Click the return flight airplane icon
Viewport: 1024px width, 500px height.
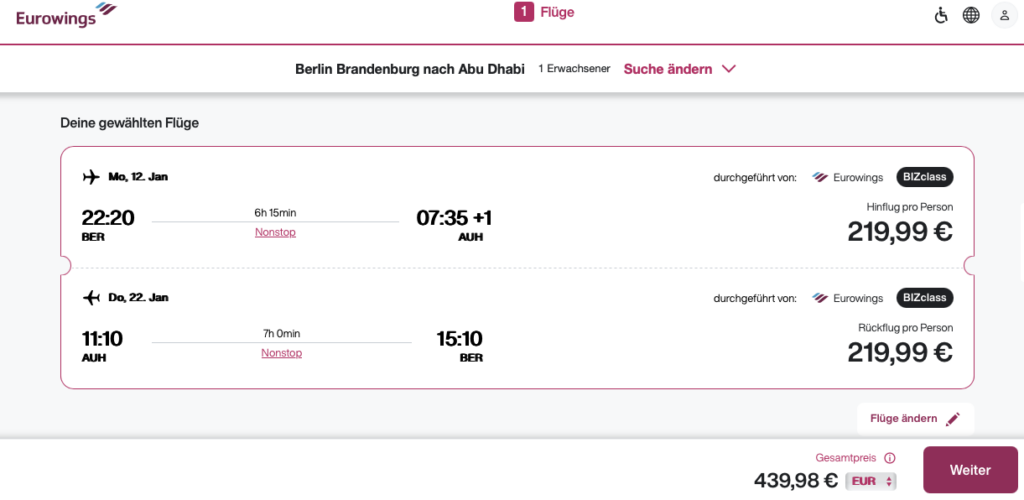click(91, 298)
